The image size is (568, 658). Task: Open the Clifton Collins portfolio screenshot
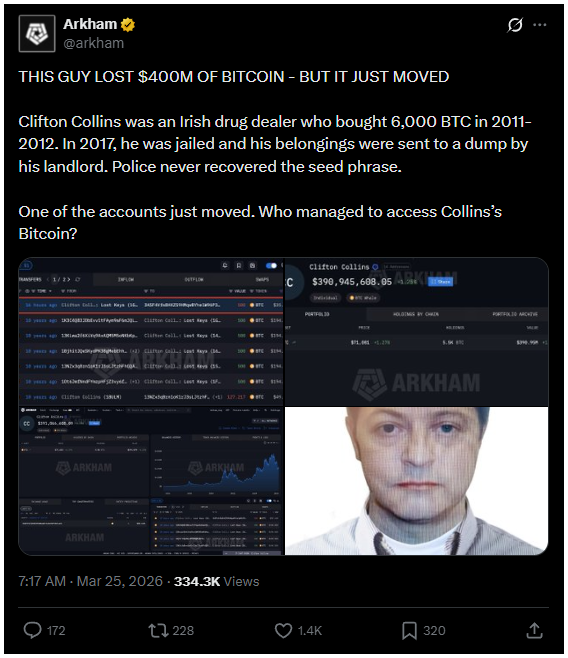[416, 332]
